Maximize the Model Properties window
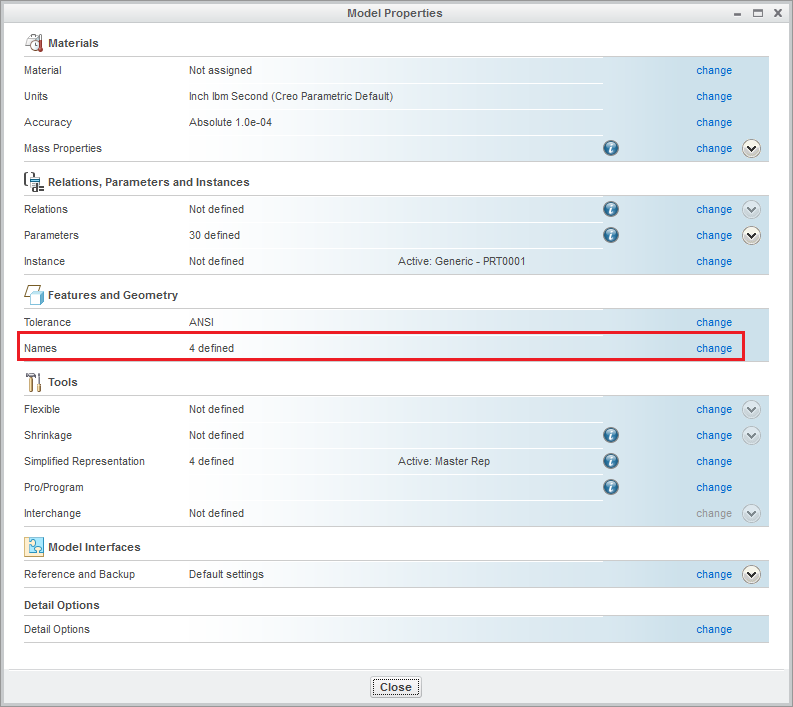The width and height of the screenshot is (793, 707). tap(758, 13)
